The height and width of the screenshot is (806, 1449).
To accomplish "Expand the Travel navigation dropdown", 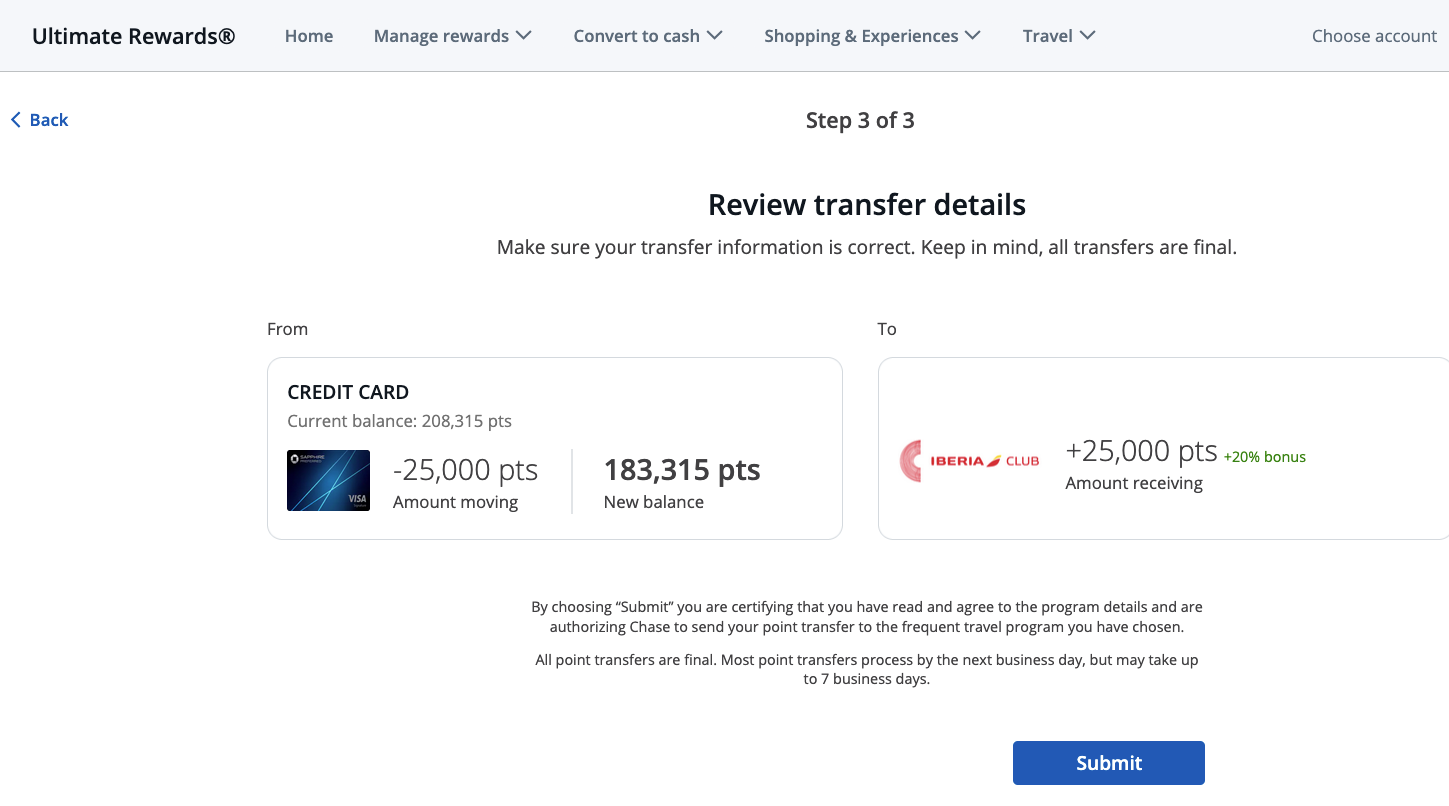I will click(1059, 35).
